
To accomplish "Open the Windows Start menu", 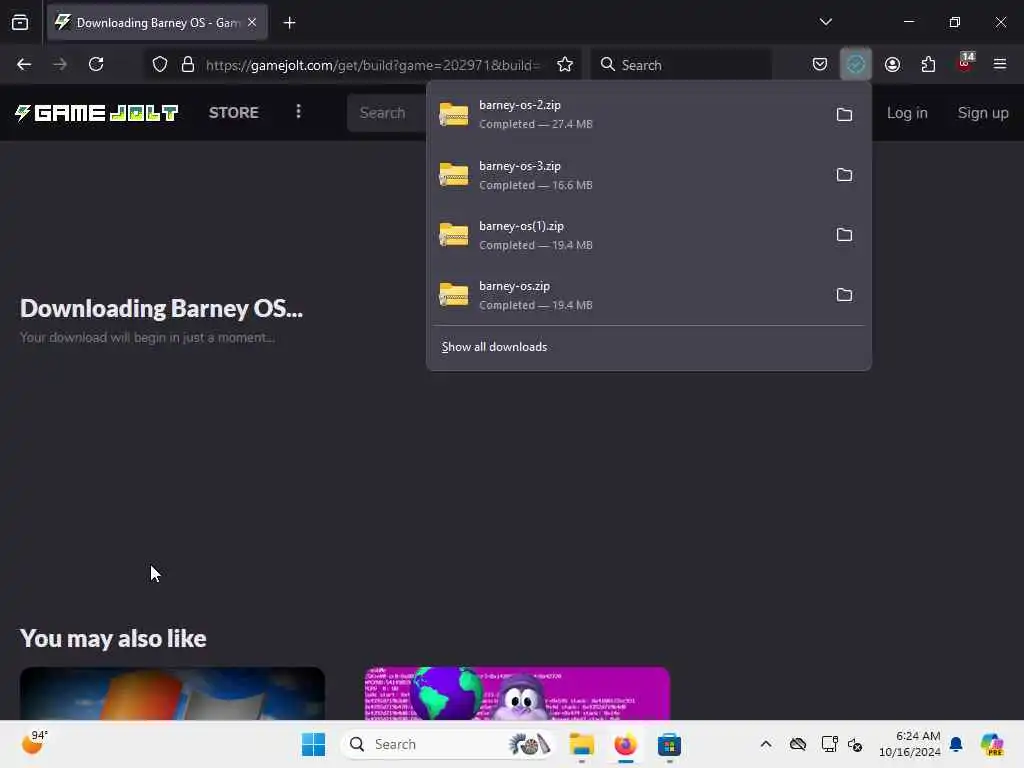I will pyautogui.click(x=313, y=744).
